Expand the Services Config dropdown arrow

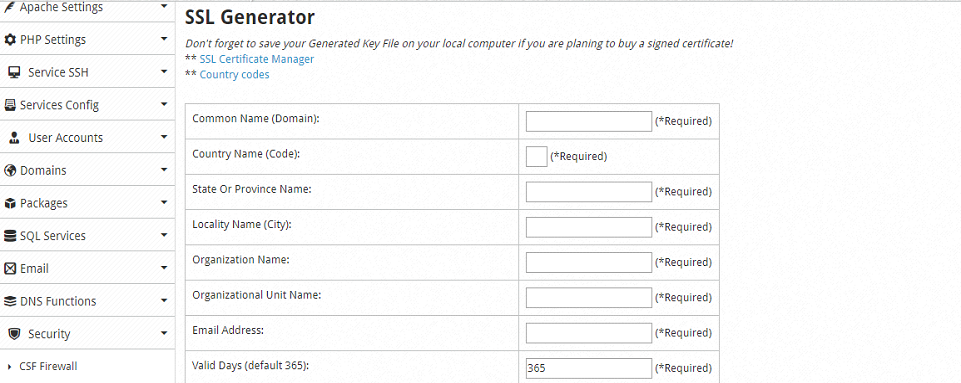coord(164,104)
